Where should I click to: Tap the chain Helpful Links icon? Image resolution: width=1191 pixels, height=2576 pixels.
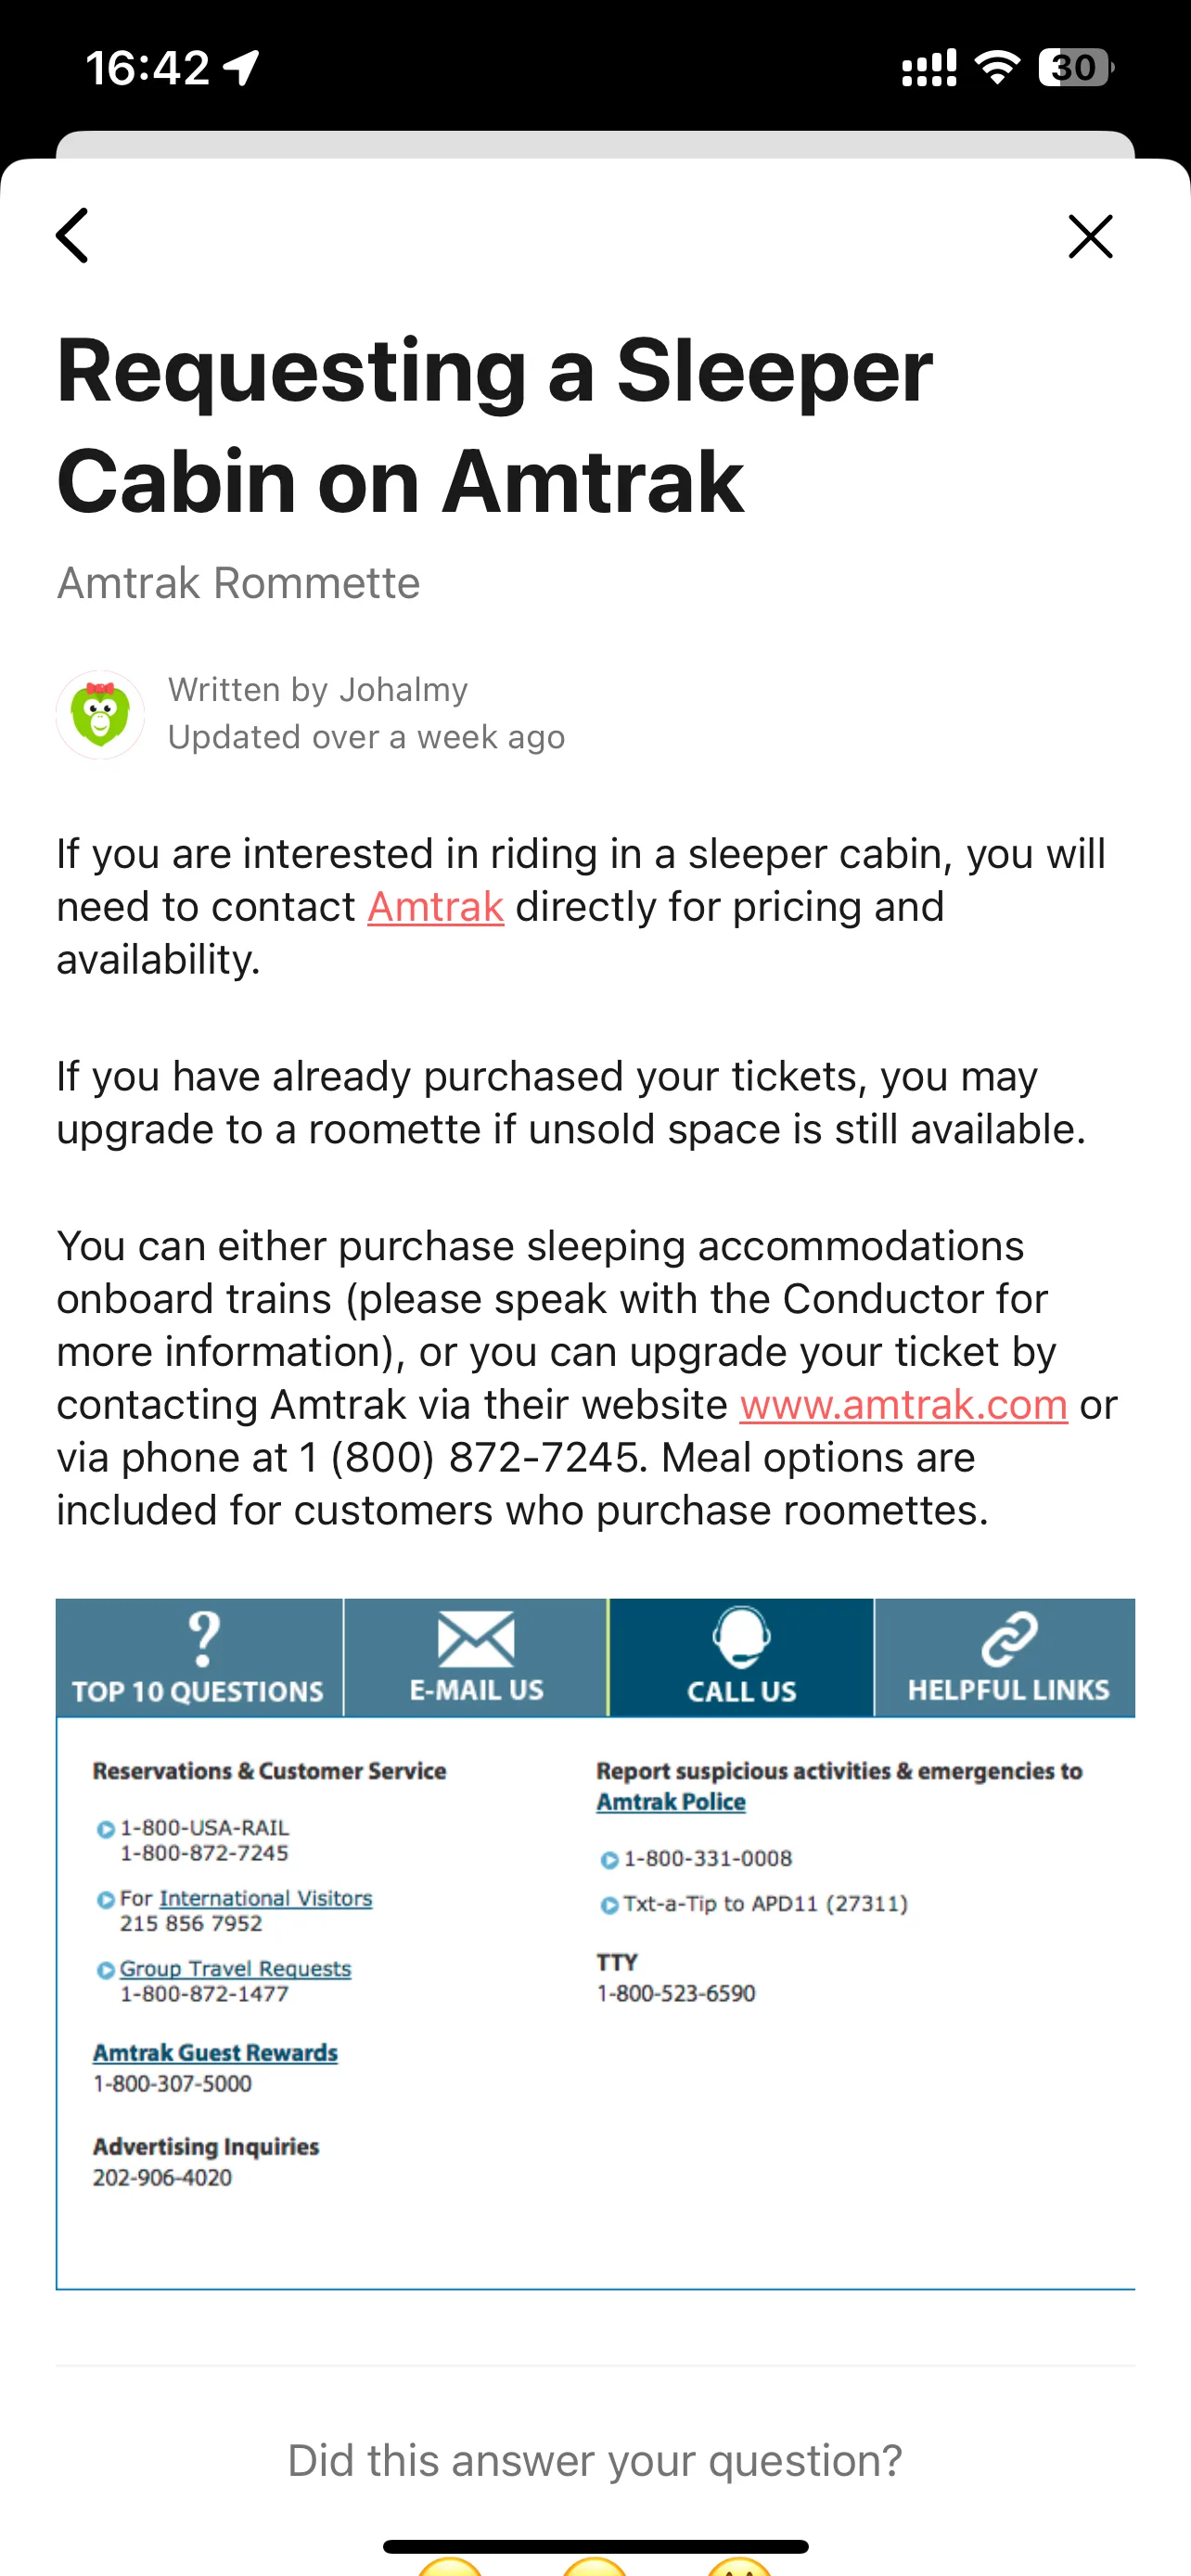pyautogui.click(x=1009, y=1638)
